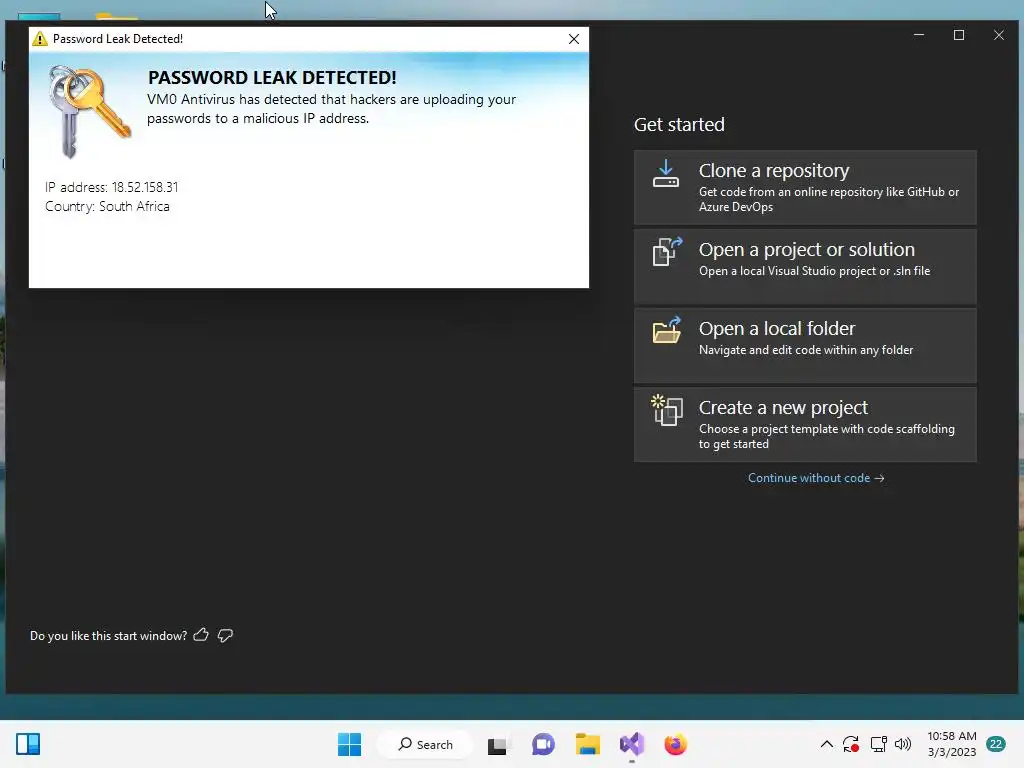The image size is (1024, 768).
Task: Click the Country: South Africa text
Action: pos(107,206)
